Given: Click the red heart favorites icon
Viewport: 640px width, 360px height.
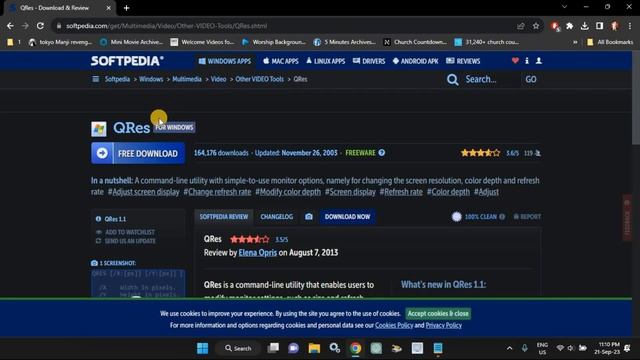Looking at the screenshot, I should pos(515,60).
